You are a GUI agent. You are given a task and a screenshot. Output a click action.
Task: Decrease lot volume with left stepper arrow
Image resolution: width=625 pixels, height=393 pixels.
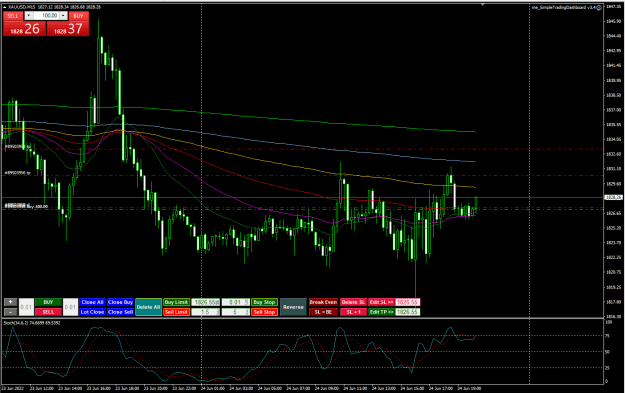[x=28, y=16]
